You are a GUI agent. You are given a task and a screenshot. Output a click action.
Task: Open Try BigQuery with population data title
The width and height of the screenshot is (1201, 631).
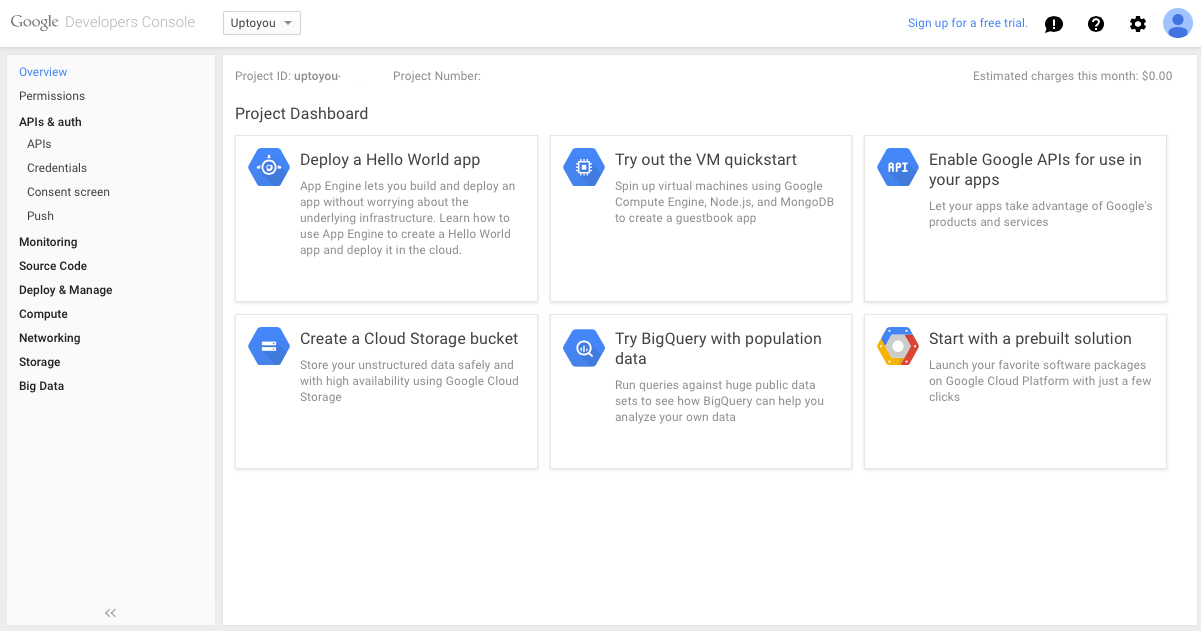click(x=718, y=349)
